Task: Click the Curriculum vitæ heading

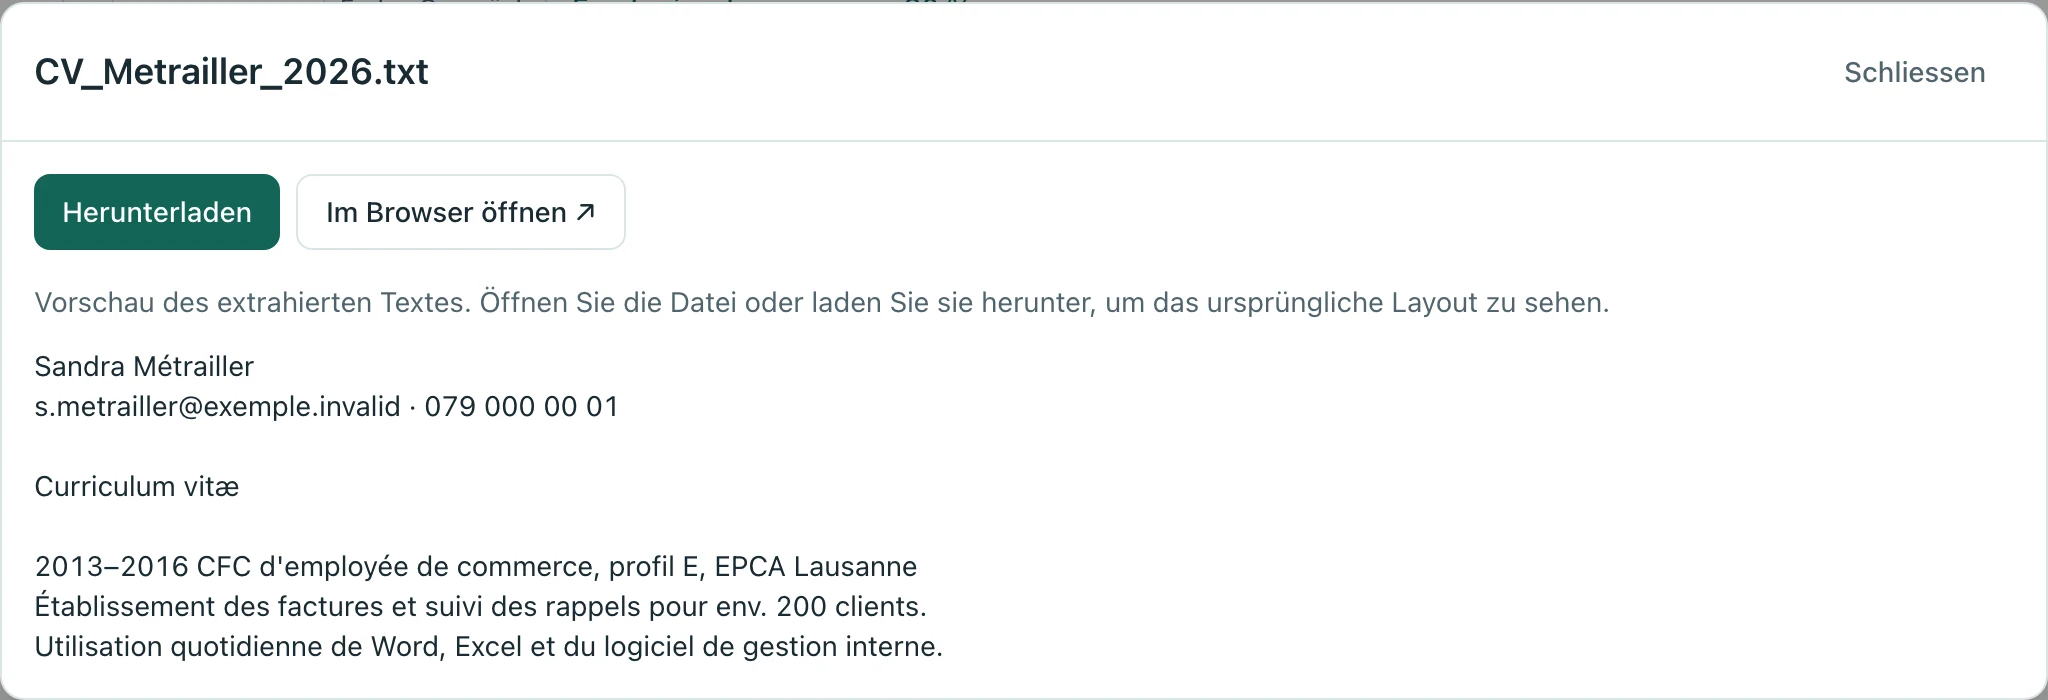Action: point(137,486)
